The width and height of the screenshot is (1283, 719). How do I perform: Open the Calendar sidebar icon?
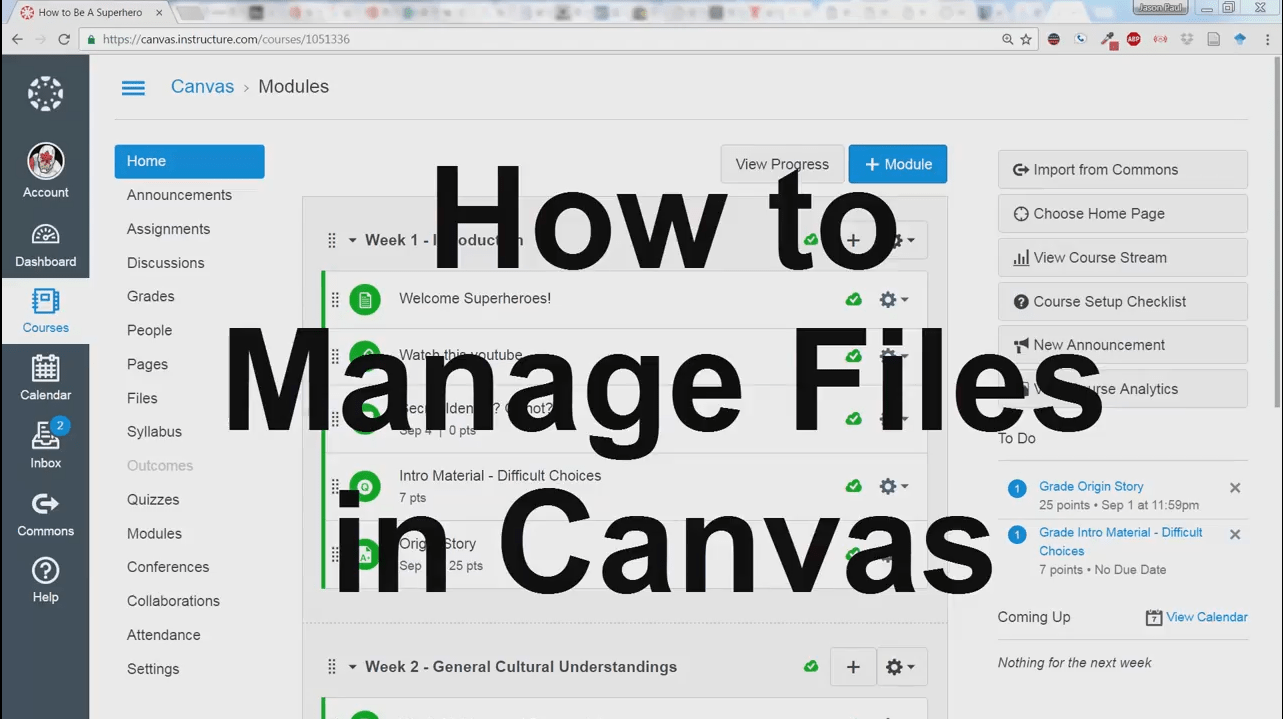(x=45, y=377)
